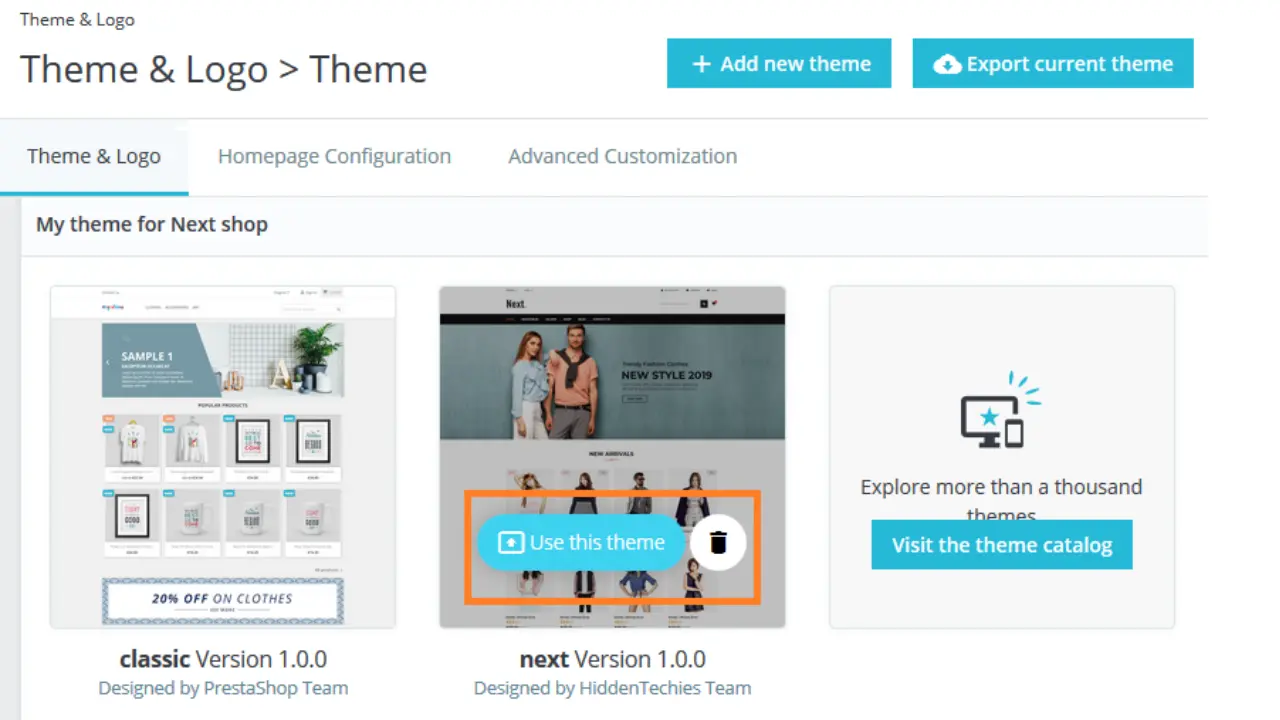Click 'Designed by PrestaShop Team' text
The image size is (1280, 720).
(x=223, y=688)
